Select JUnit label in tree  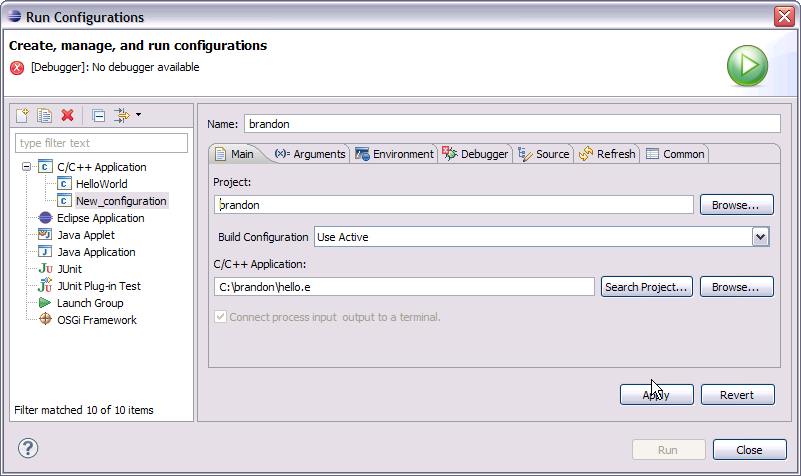(x=69, y=269)
